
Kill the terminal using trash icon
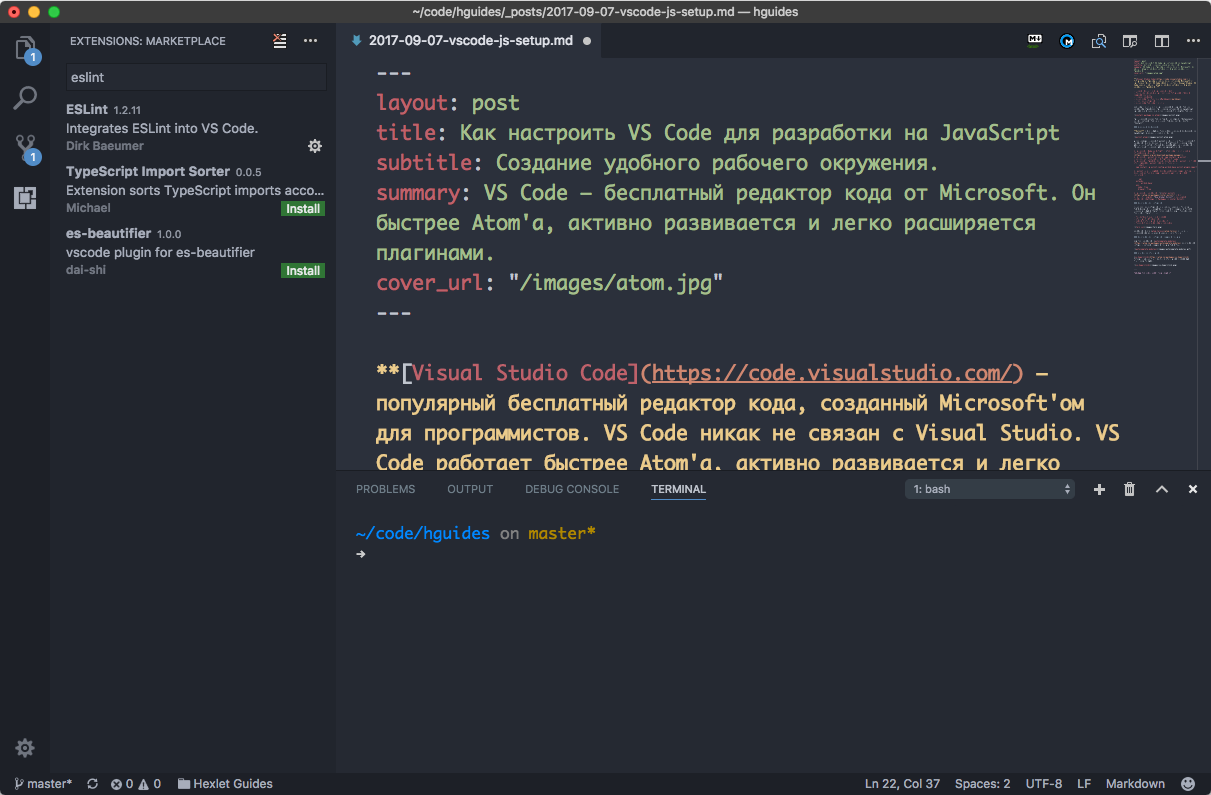[x=1129, y=489]
